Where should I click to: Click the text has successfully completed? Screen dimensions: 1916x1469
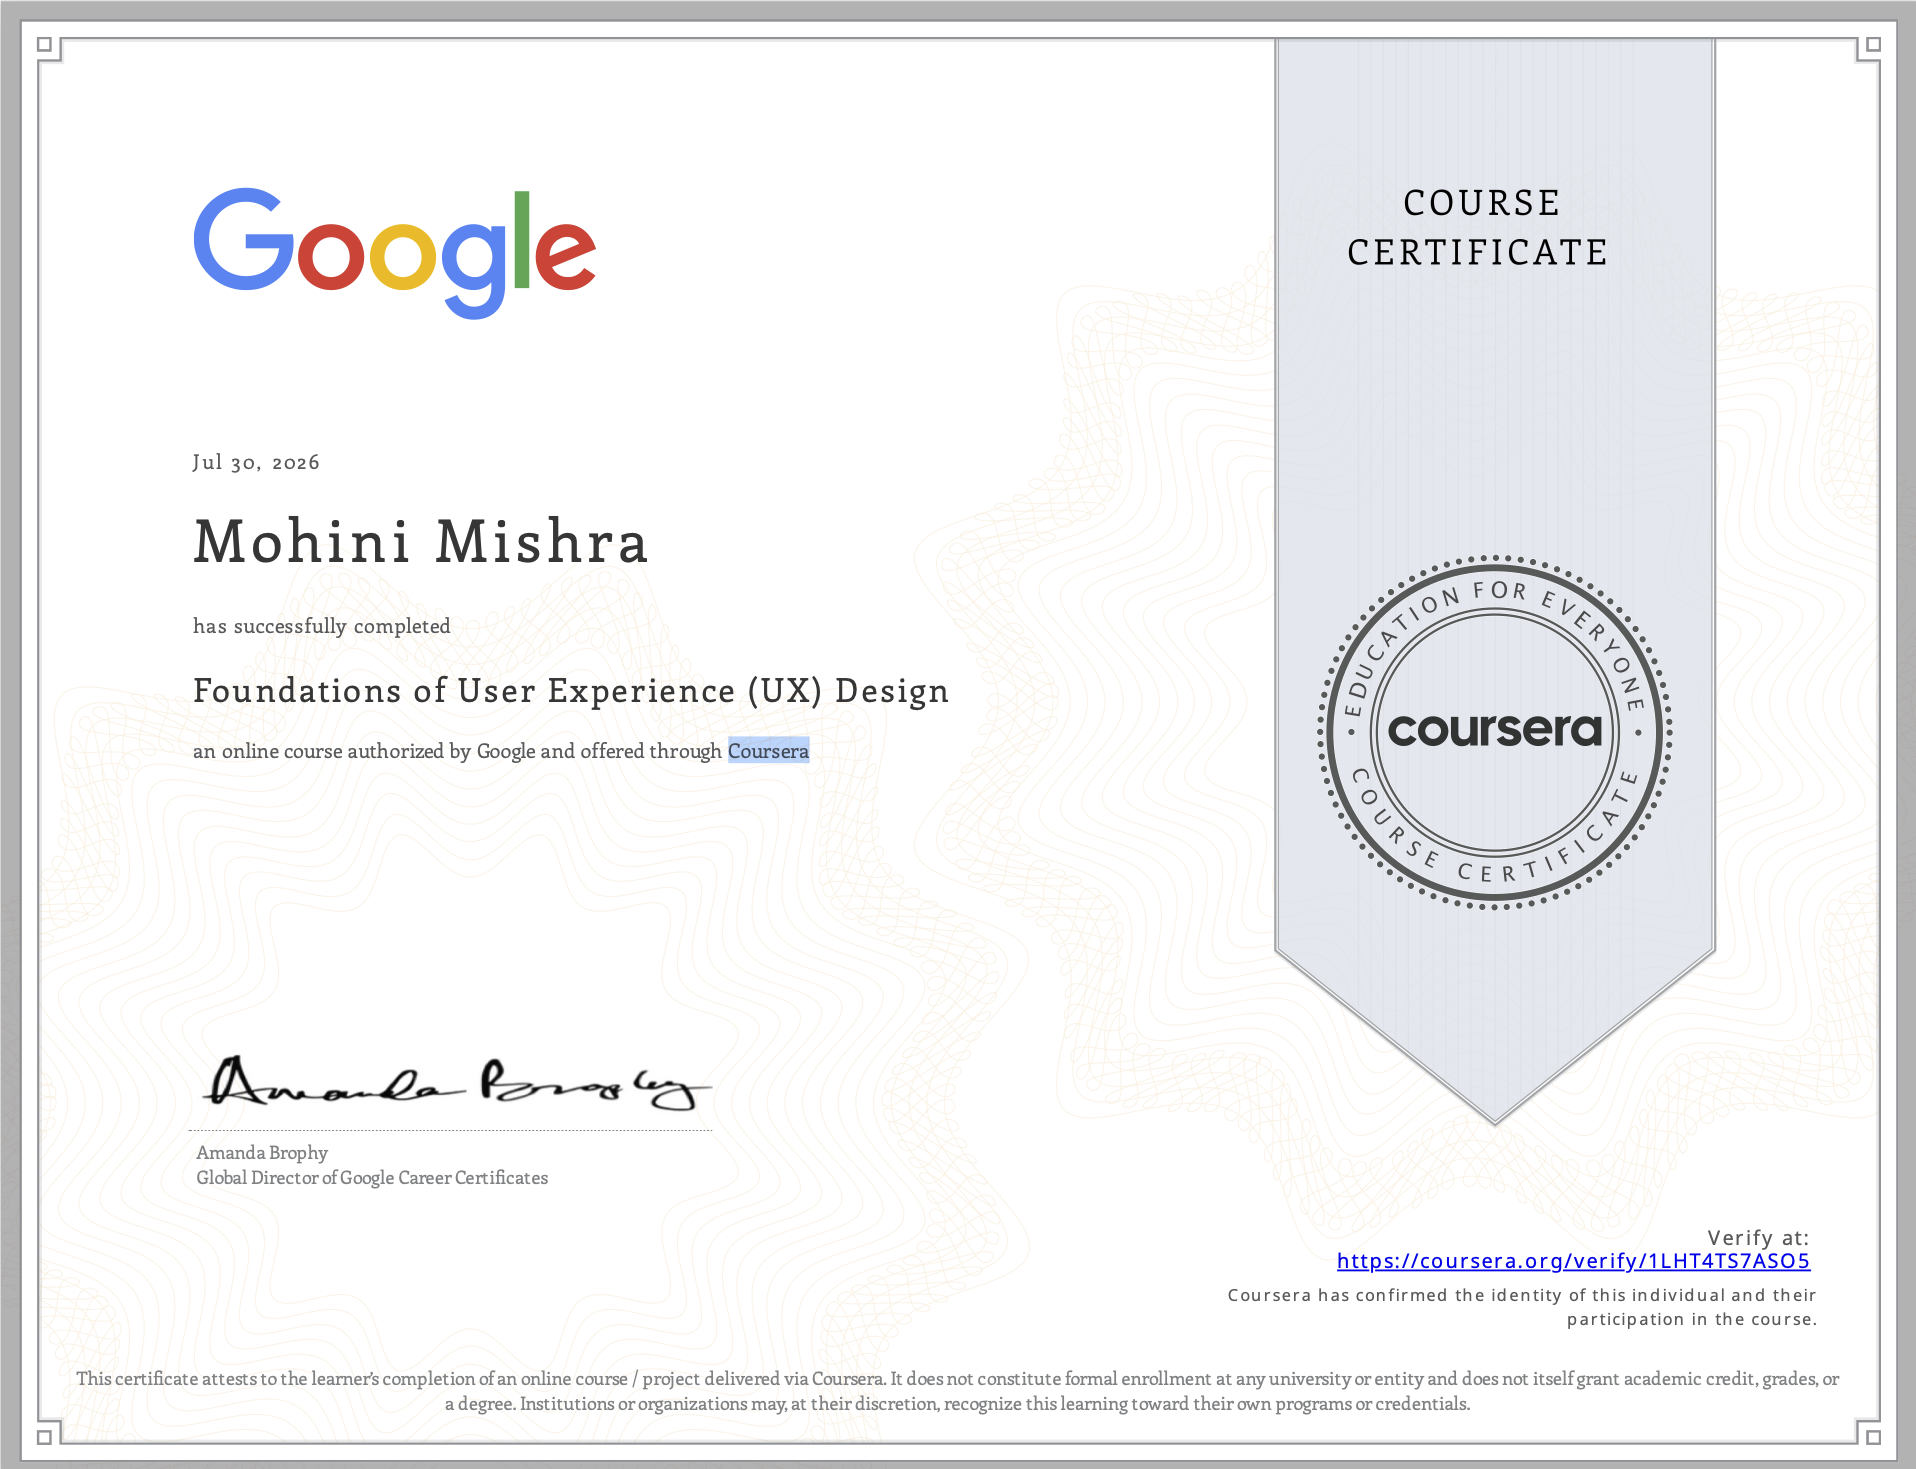point(322,626)
